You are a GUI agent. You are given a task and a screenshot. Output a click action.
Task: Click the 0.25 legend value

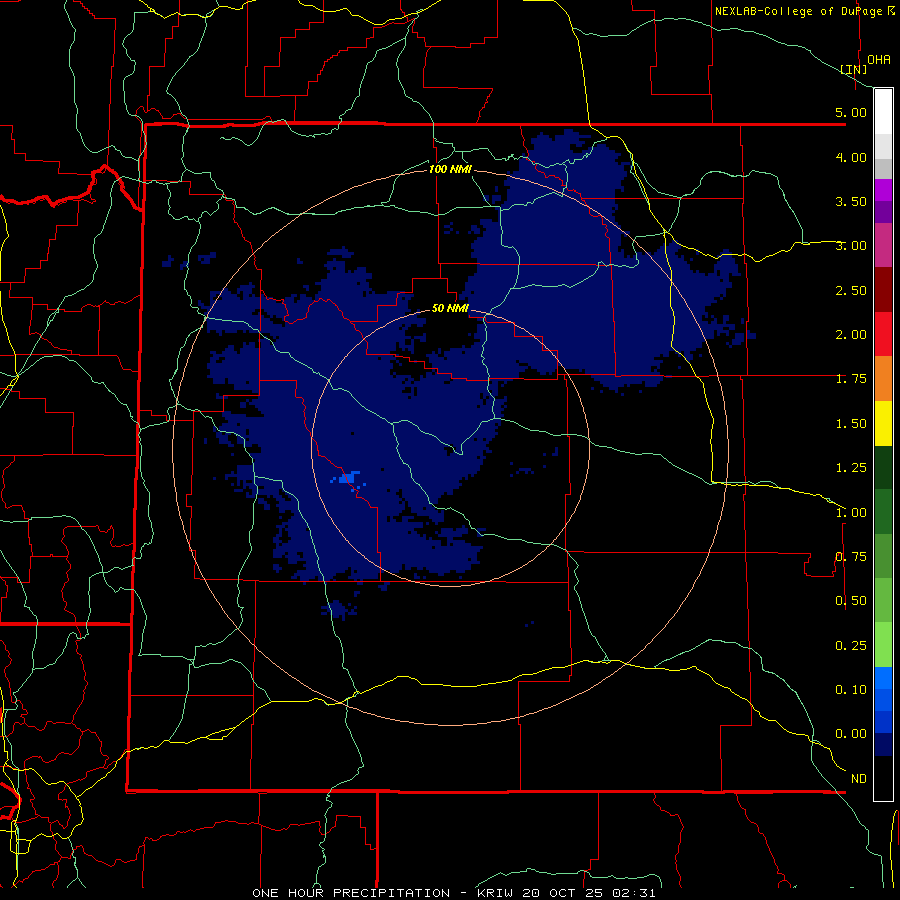(851, 646)
